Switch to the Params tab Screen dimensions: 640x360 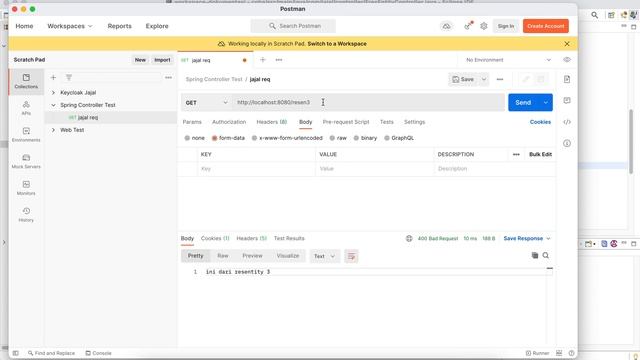[192, 122]
